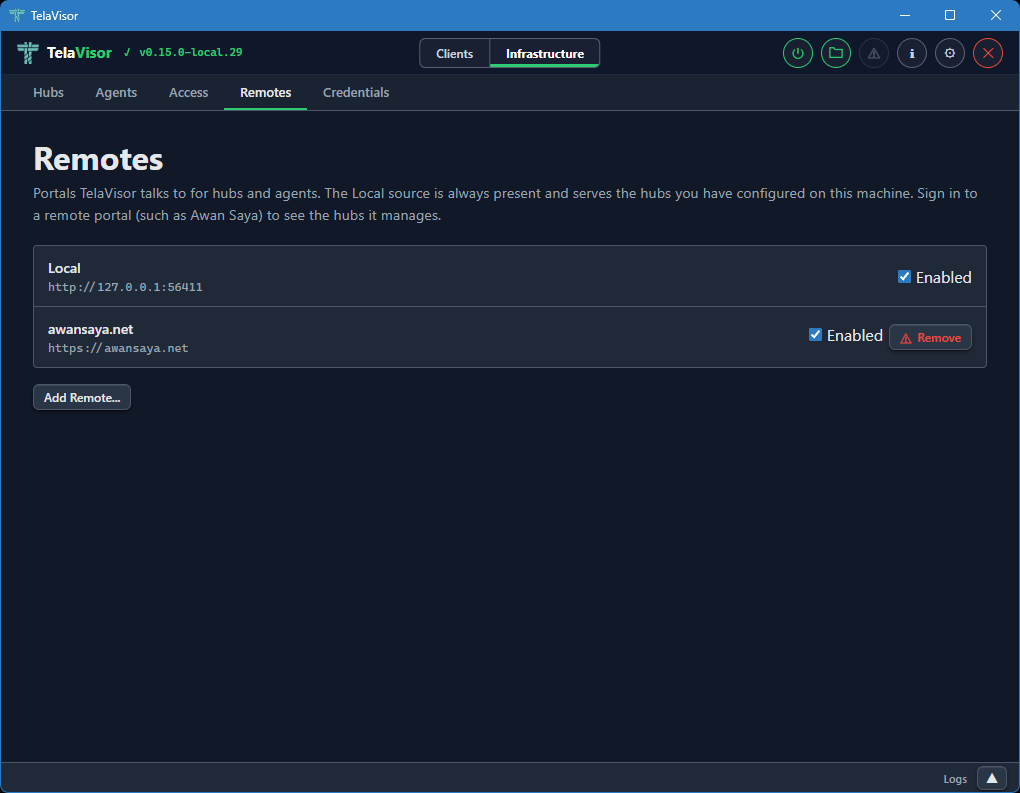Close the TelaVisor window from title bar
The width and height of the screenshot is (1020, 793).
point(996,15)
